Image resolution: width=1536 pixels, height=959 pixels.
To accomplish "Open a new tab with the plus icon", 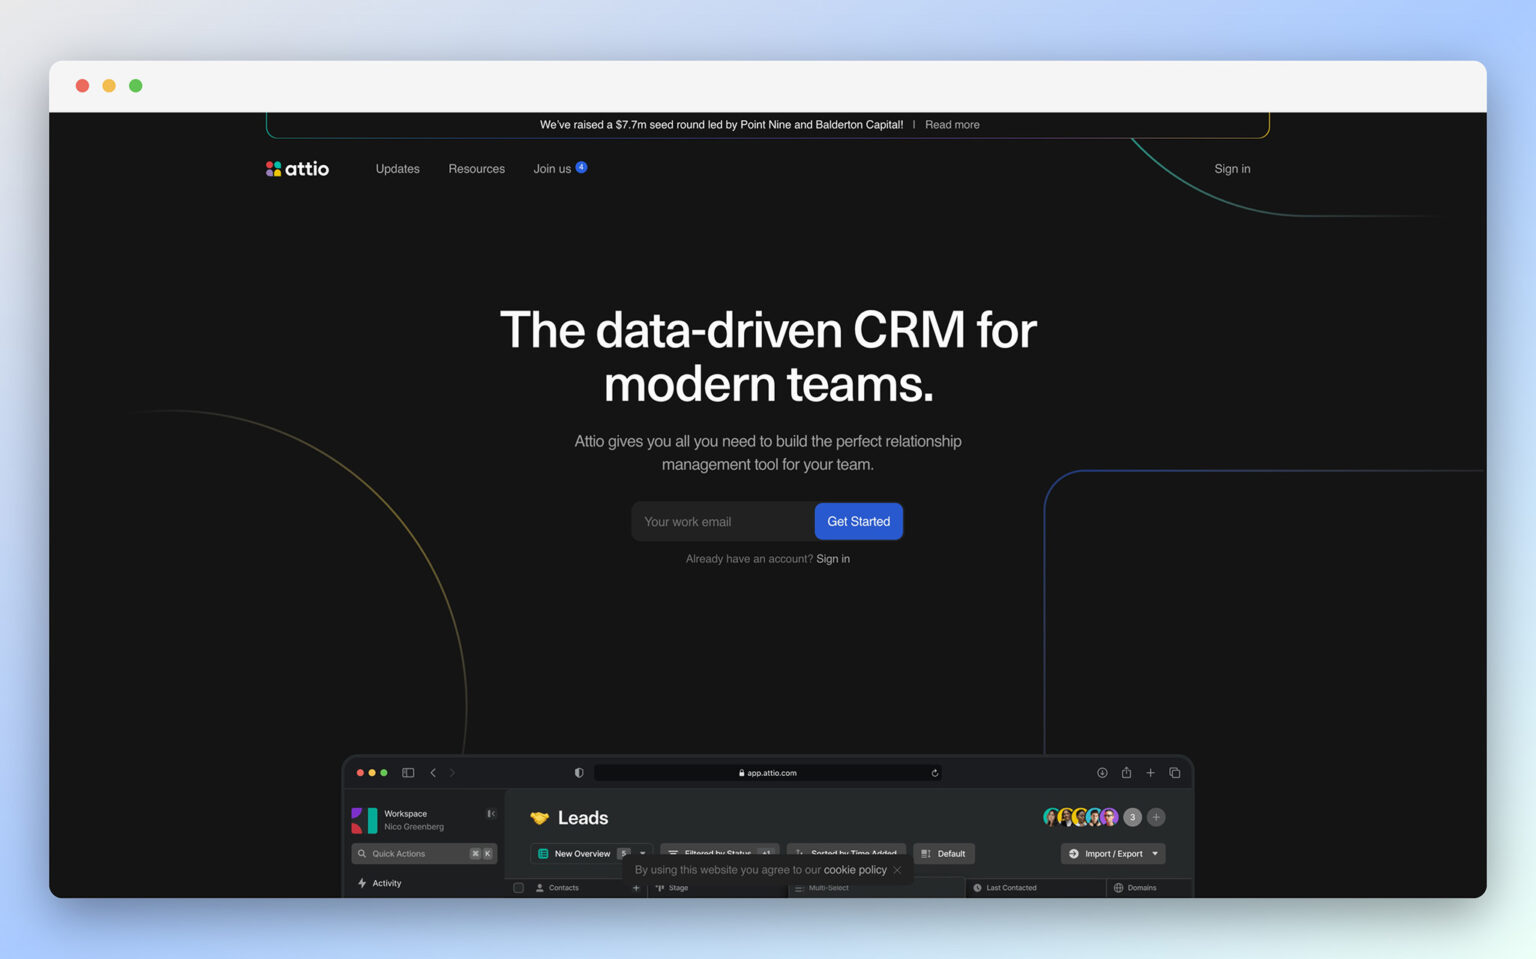I will [x=1150, y=773].
